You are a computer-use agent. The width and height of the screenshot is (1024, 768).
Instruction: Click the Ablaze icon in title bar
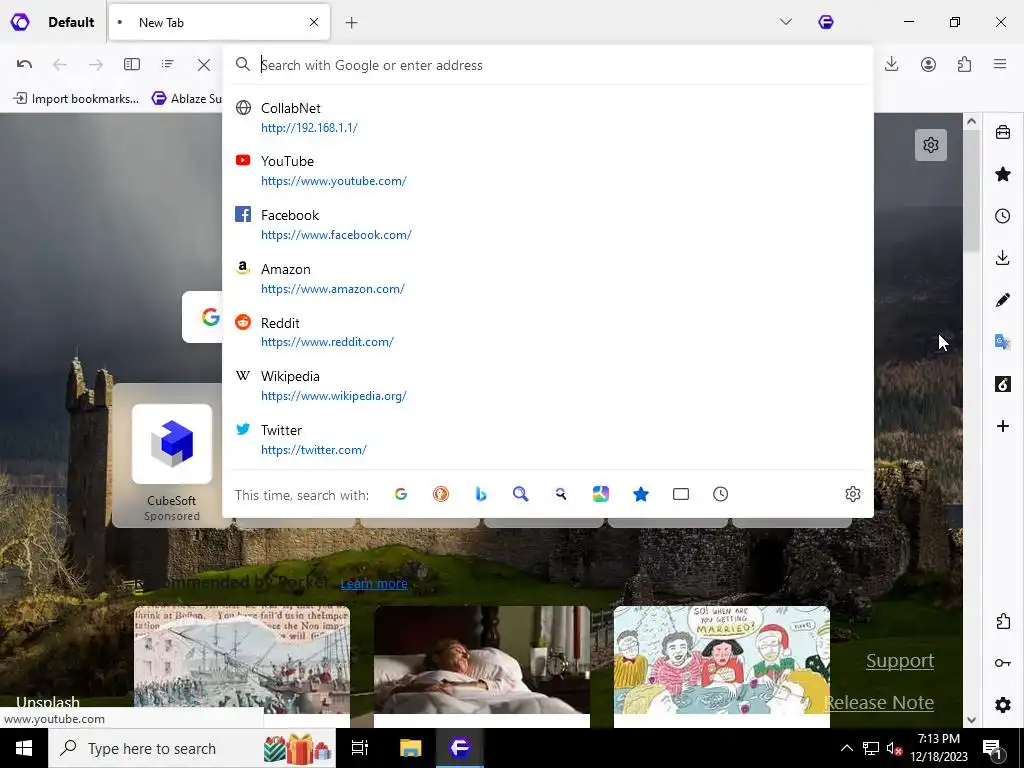pos(826,22)
